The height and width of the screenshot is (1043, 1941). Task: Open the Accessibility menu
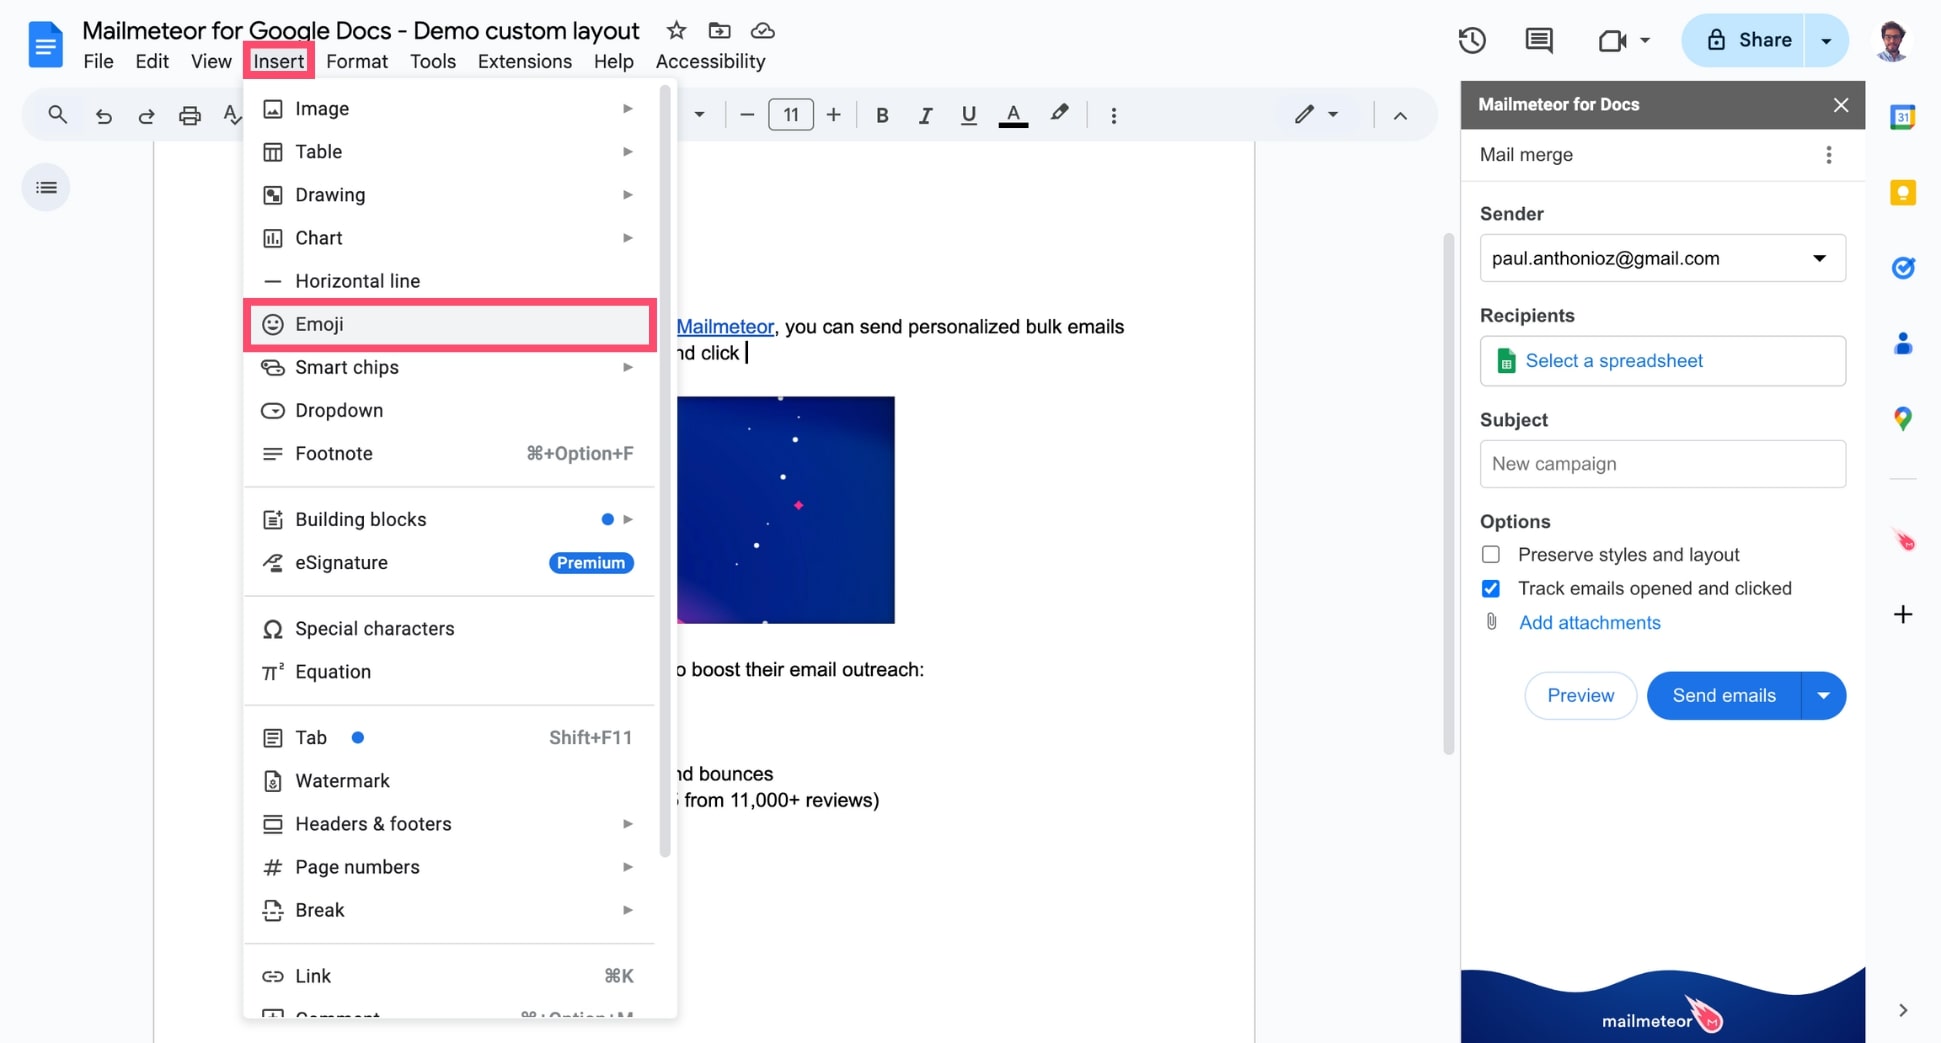710,61
